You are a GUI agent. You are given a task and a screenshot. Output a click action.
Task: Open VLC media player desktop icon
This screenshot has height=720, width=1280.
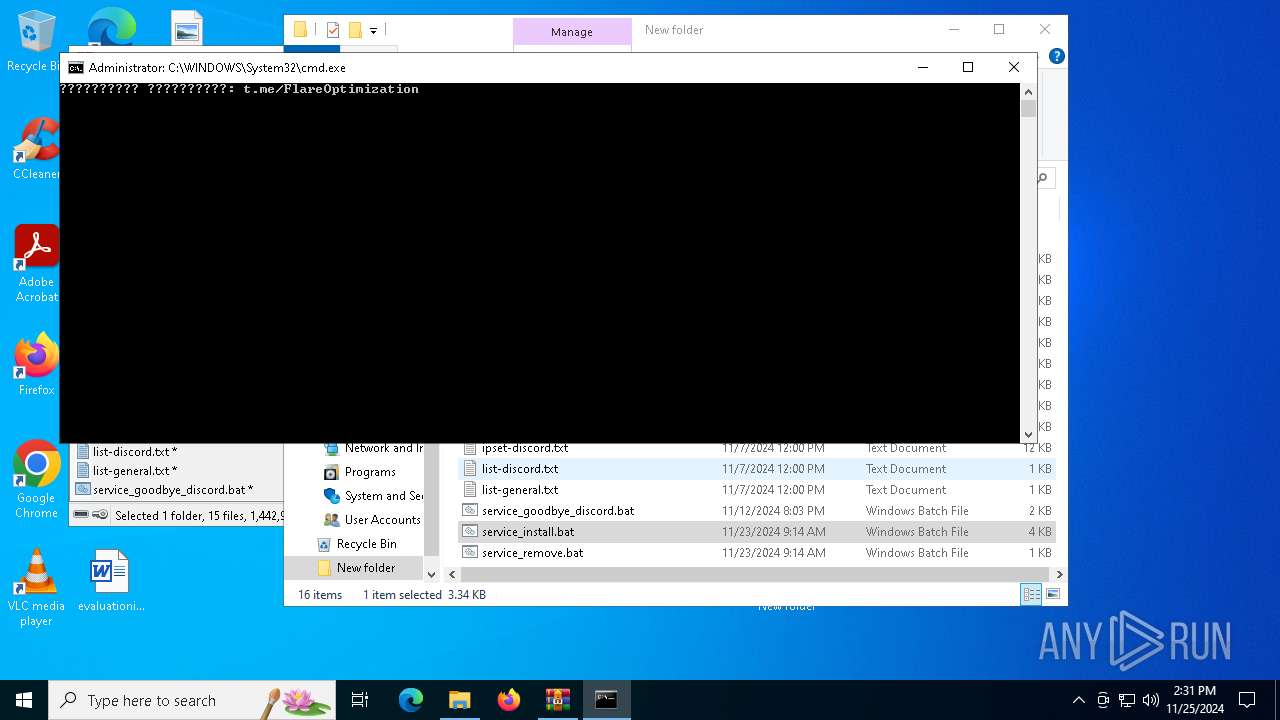point(36,588)
